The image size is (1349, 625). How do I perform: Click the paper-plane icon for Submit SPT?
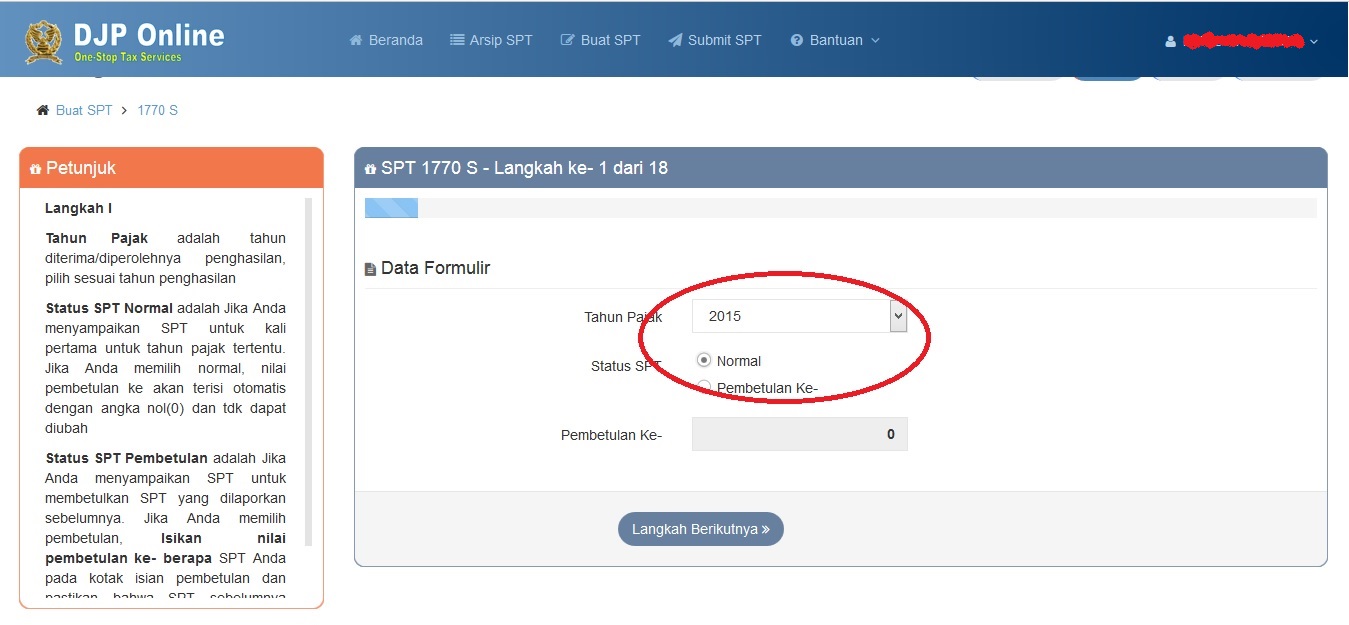pyautogui.click(x=677, y=40)
